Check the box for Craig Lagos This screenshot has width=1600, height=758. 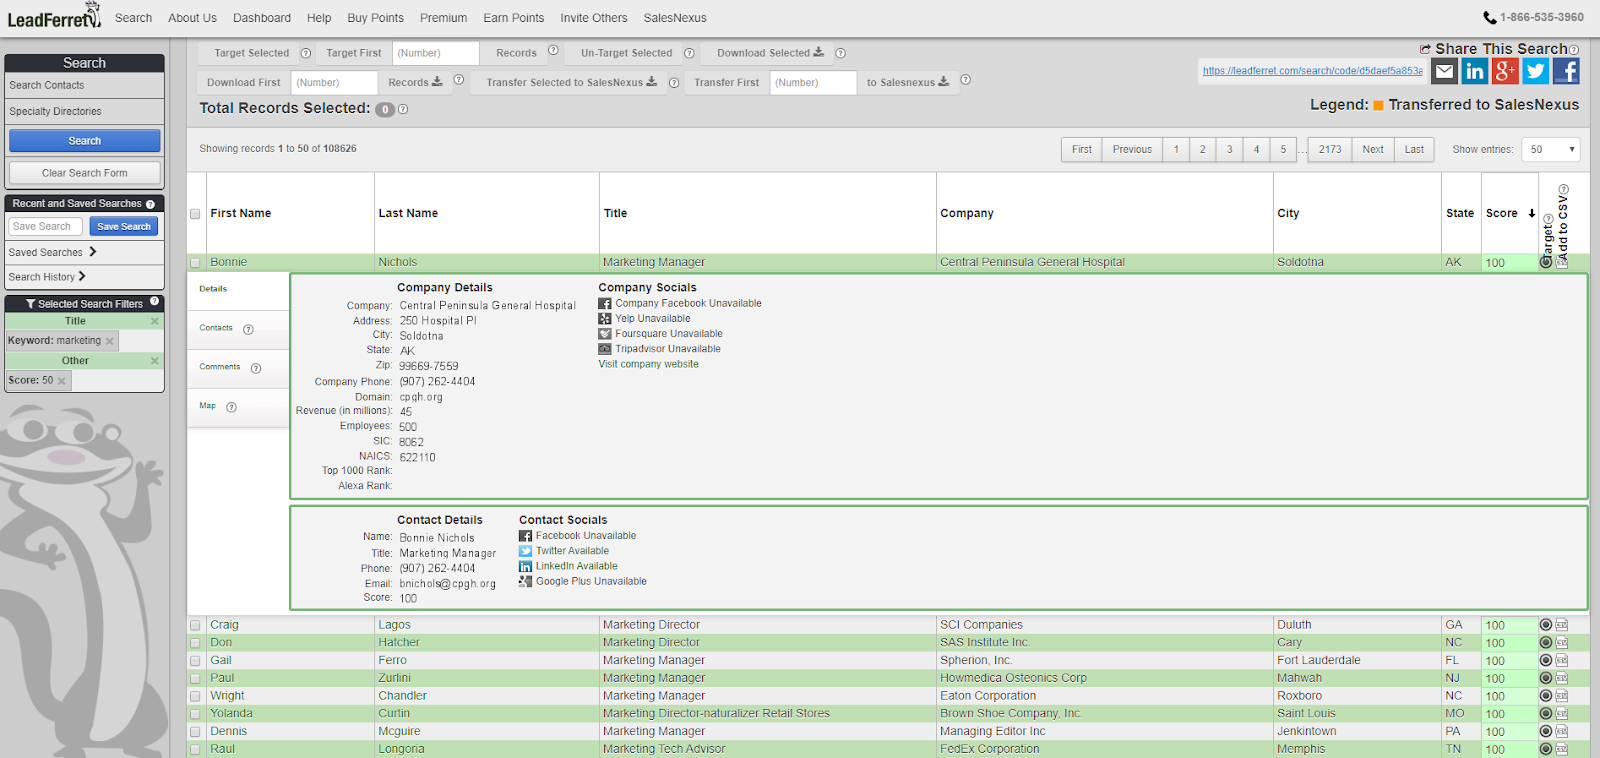pos(195,626)
